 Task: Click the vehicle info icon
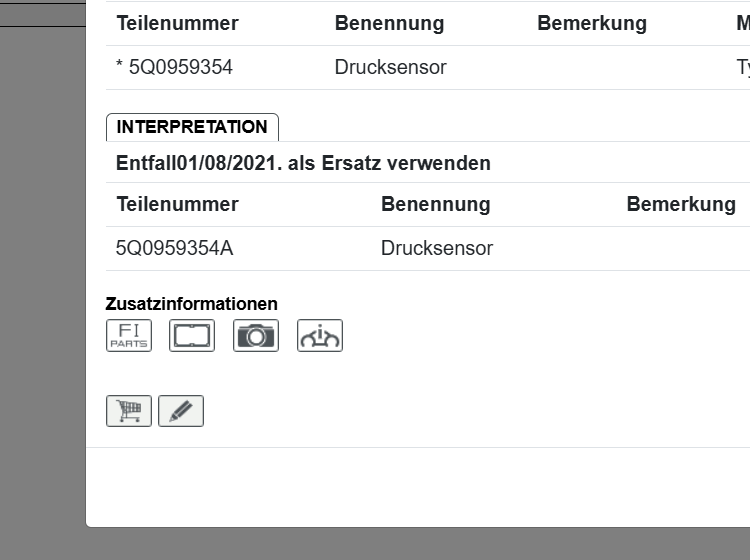pos(320,336)
